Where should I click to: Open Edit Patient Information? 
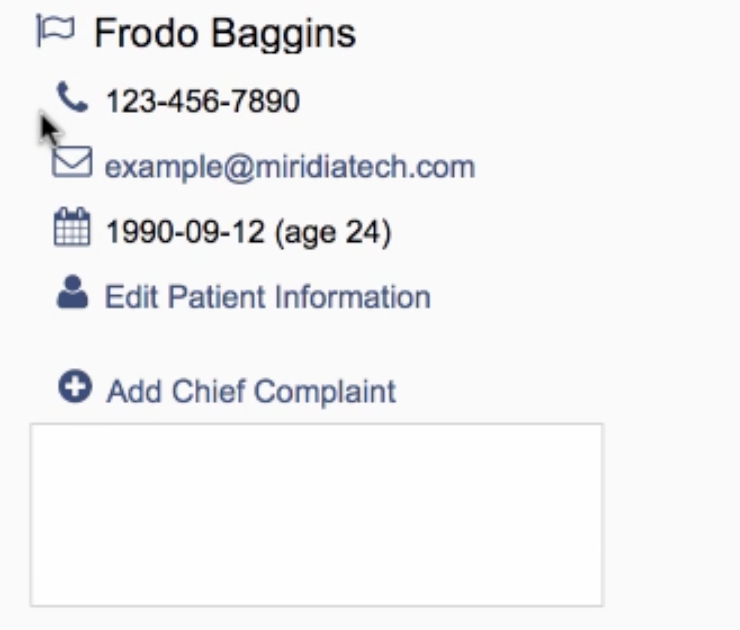coord(268,297)
